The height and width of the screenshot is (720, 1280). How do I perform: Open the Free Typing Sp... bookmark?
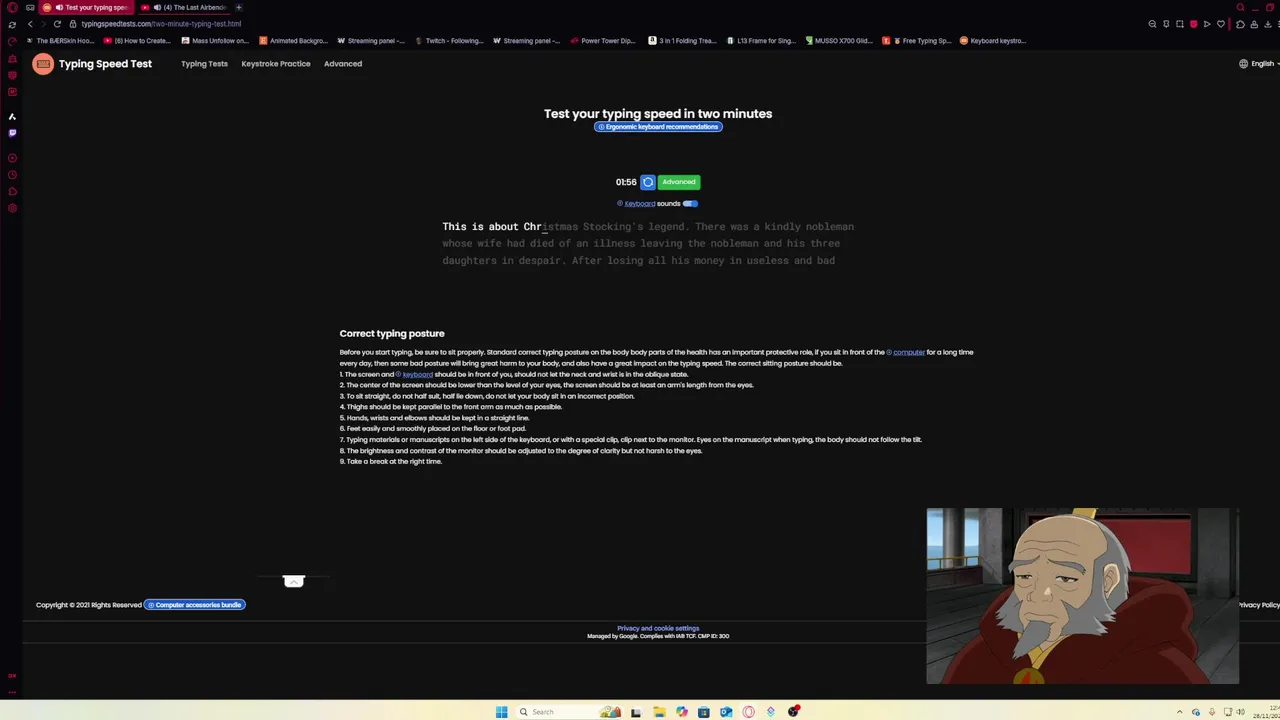coord(917,41)
